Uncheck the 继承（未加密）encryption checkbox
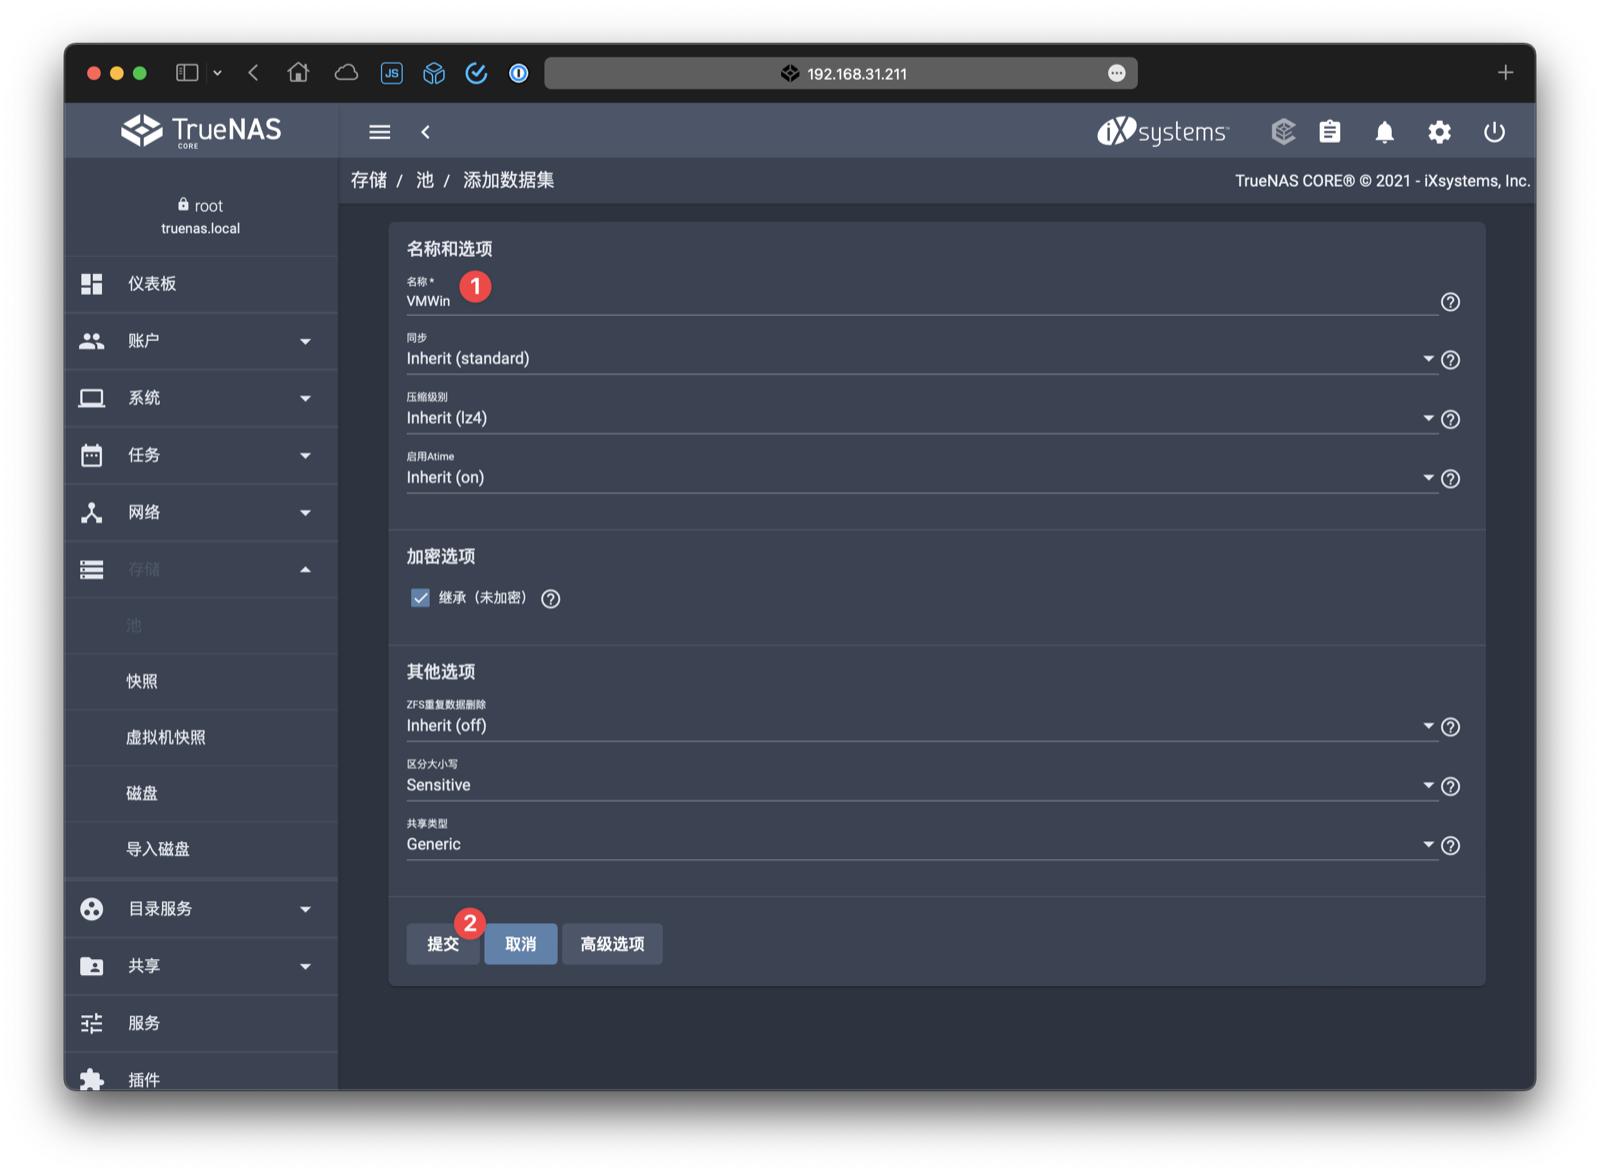Screen dimensions: 1600x1175 [x=420, y=598]
